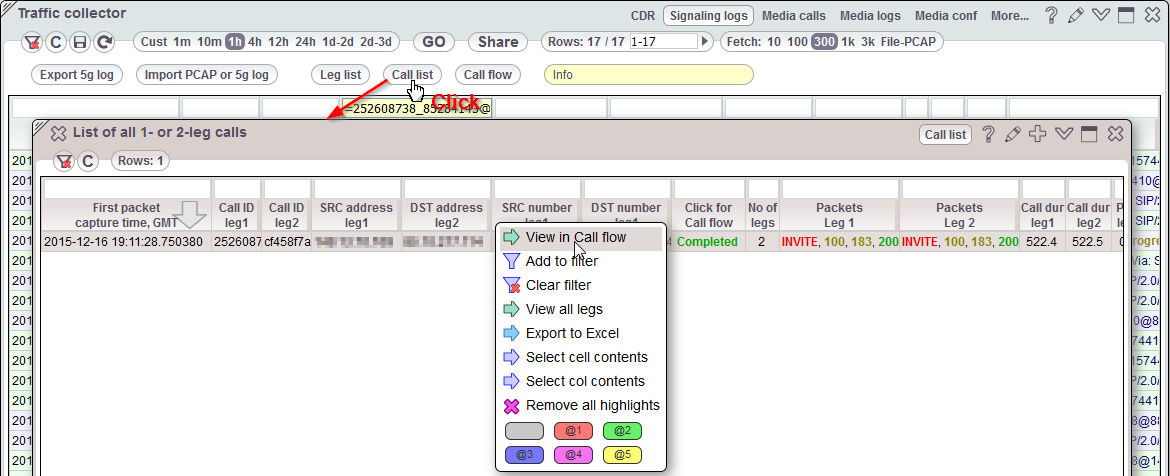Open help question mark in Traffic collector
Image resolution: width=1170 pixels, height=476 pixels.
coord(1052,15)
